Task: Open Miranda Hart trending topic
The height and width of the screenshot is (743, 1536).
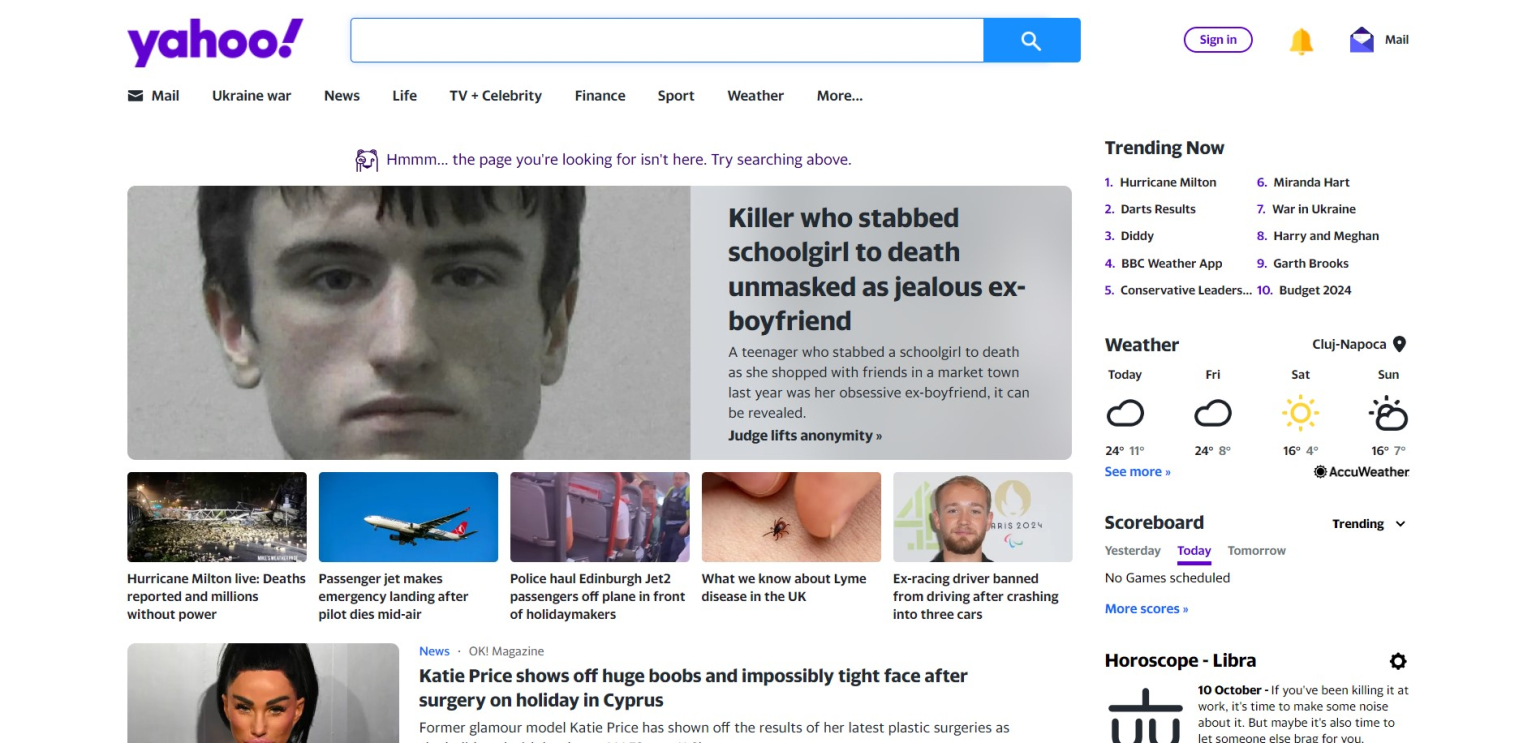Action: (x=1311, y=182)
